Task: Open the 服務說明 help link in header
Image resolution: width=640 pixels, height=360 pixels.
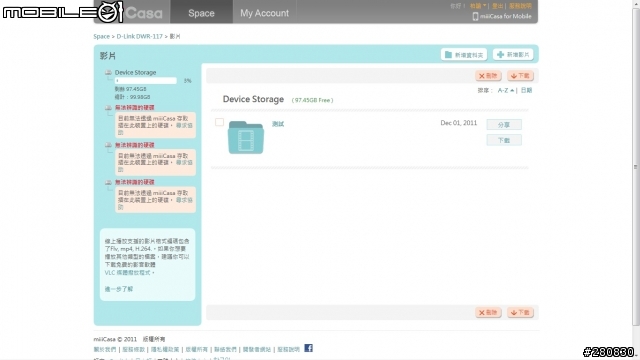Action: tap(520, 6)
